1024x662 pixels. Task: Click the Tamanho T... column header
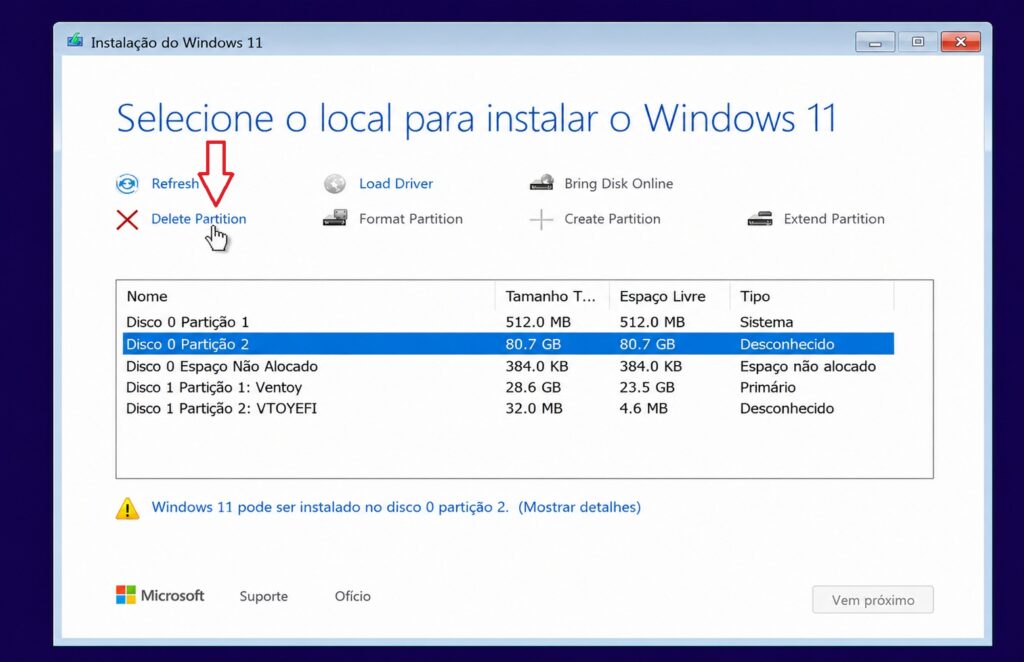552,296
